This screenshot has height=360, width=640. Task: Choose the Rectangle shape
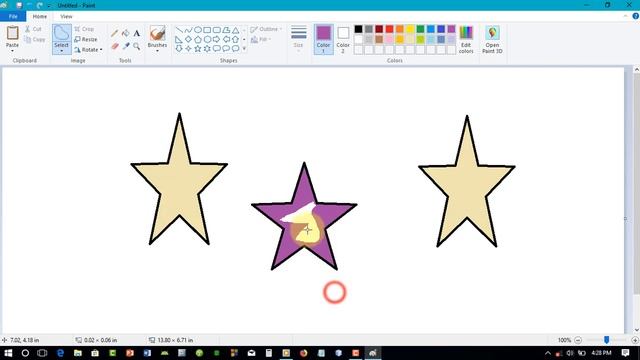207,30
